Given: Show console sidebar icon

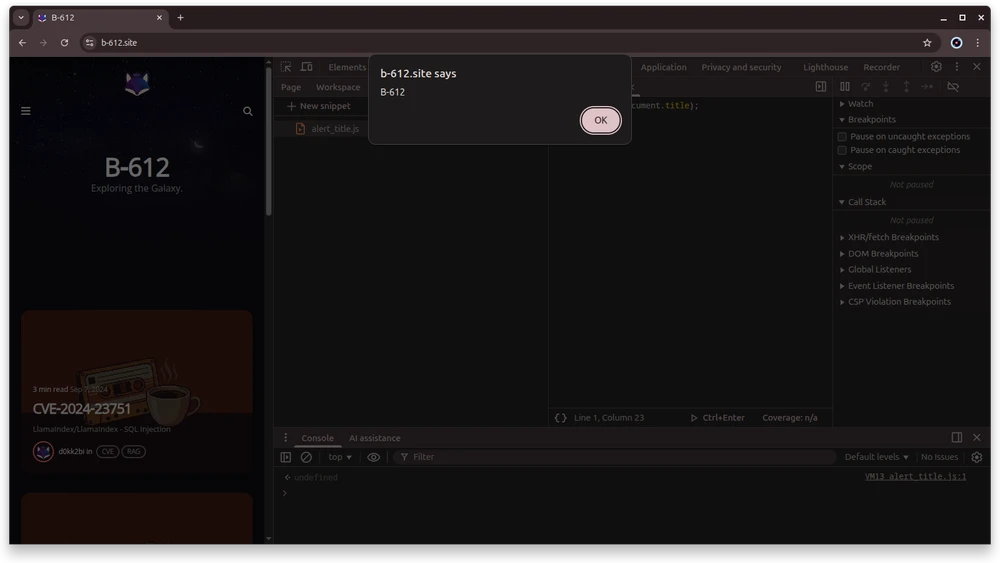Looking at the screenshot, I should click(x=286, y=457).
